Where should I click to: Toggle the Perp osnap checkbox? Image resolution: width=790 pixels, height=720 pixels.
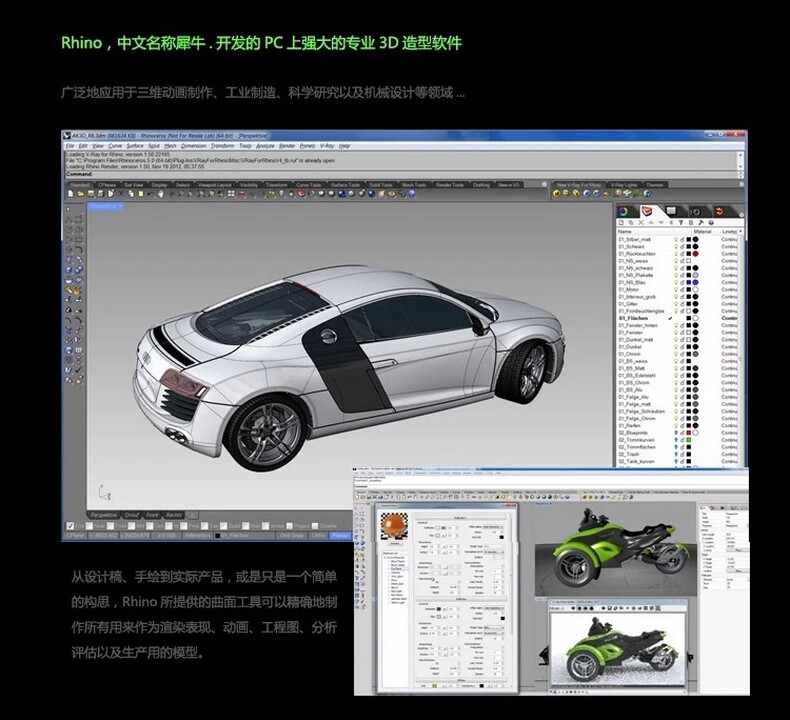pos(183,526)
